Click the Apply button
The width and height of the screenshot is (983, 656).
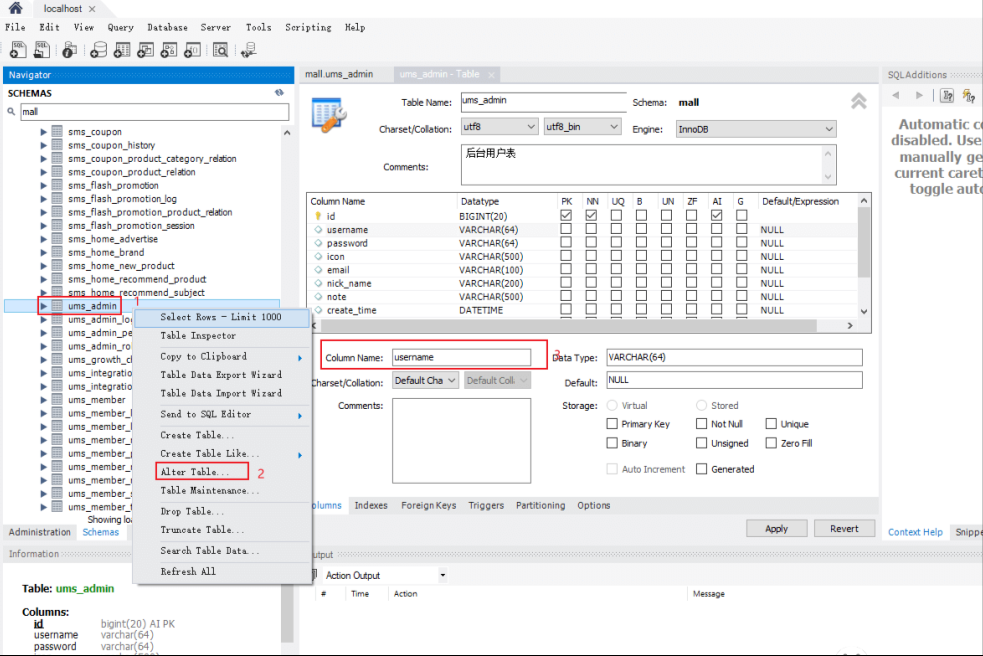pos(776,529)
